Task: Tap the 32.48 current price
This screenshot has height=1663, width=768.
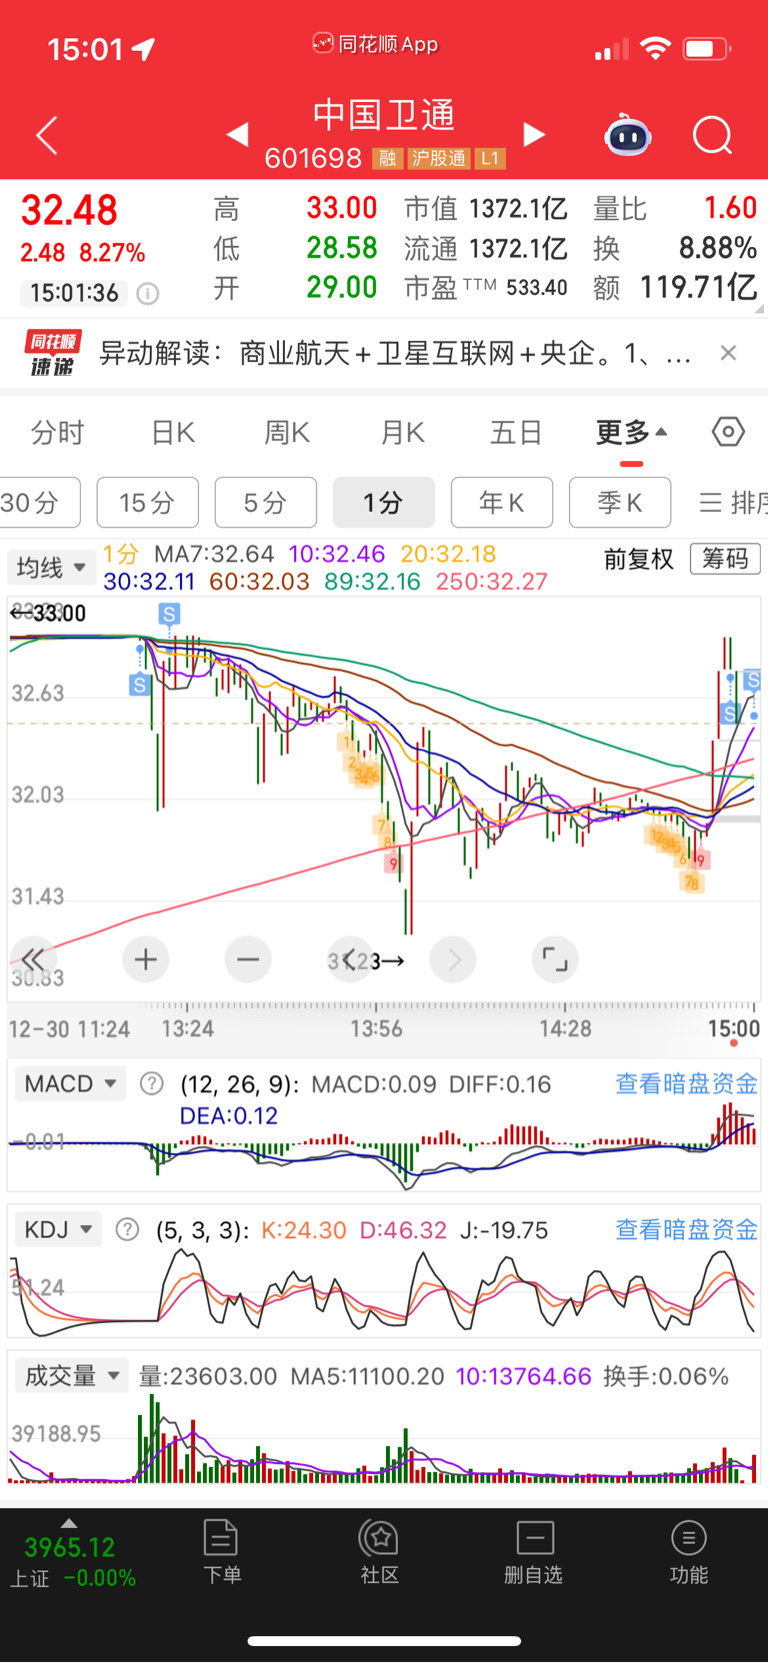Action: pos(69,210)
